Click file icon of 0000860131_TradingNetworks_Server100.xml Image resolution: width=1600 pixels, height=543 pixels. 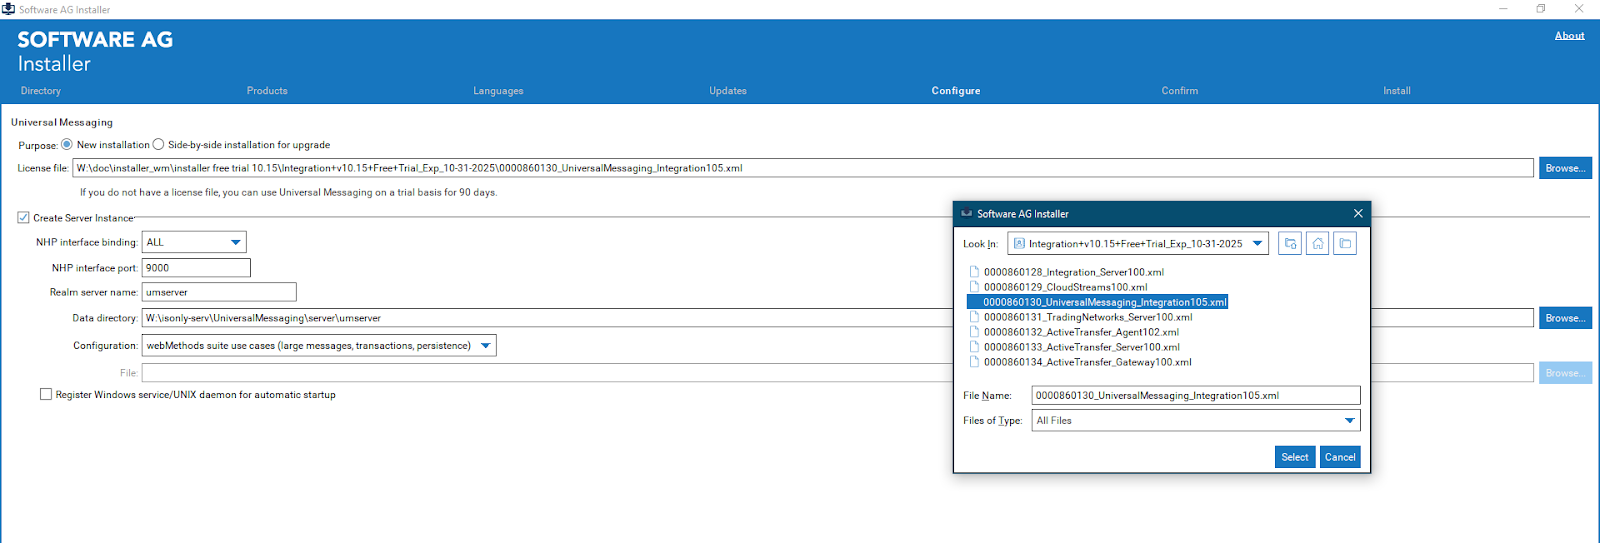pos(974,317)
